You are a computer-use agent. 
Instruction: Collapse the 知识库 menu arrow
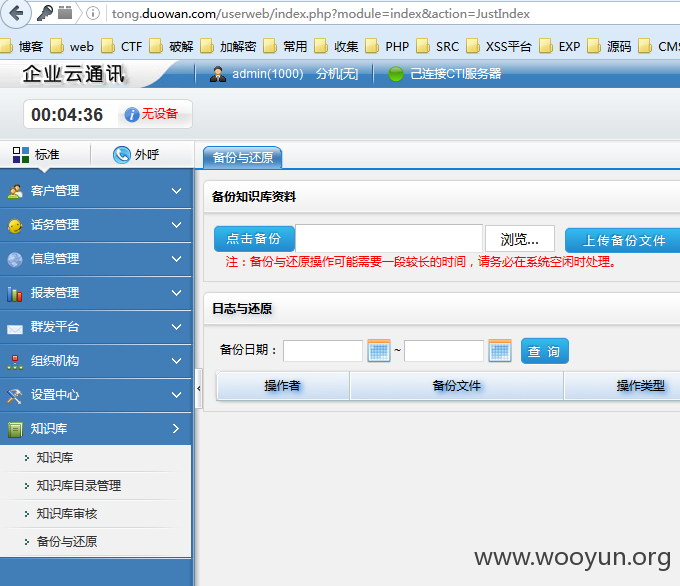(176, 429)
